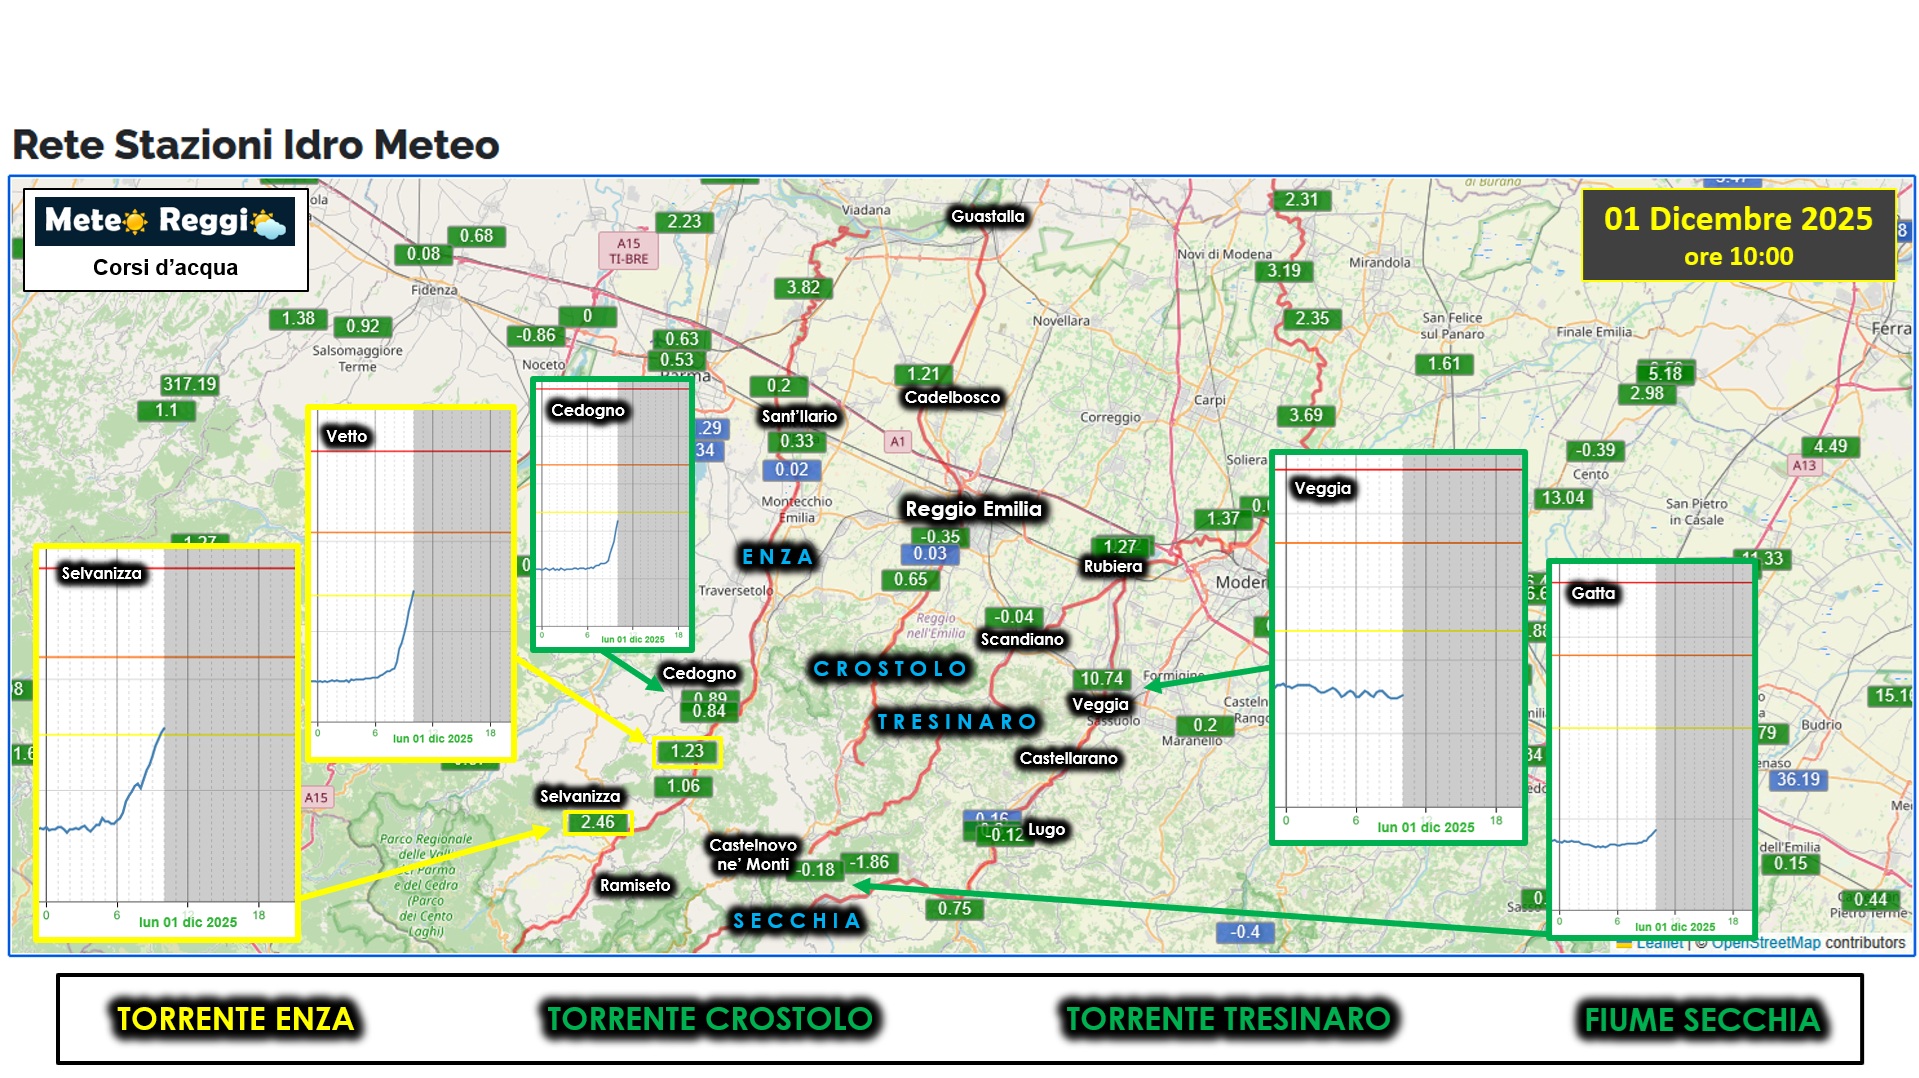The width and height of the screenshot is (1919, 1078).
Task: Select the TORRENTE ENZA label
Action: pos(235,1019)
